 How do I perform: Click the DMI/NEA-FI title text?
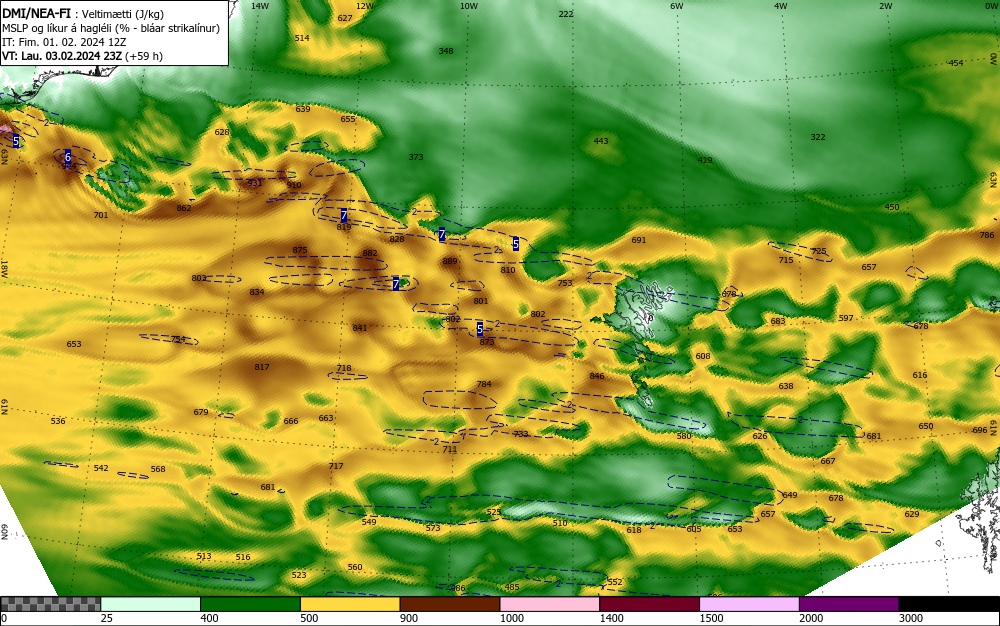[x=36, y=15]
